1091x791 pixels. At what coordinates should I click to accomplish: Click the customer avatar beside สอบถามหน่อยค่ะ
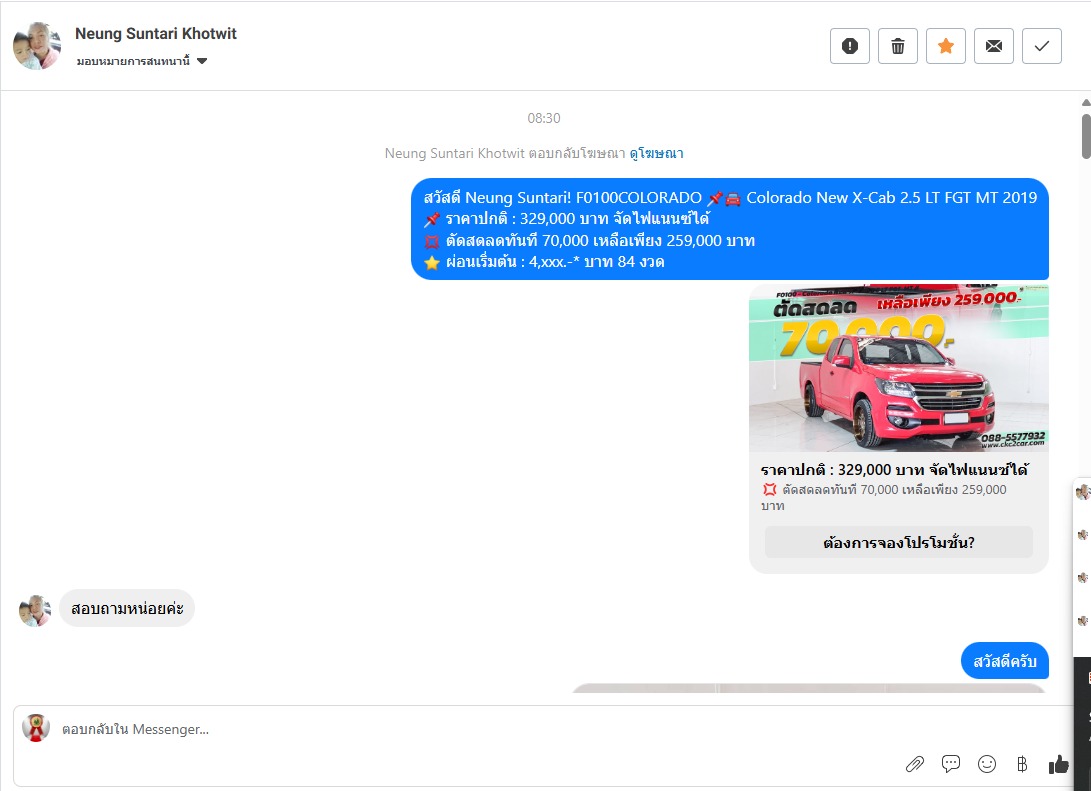coord(35,611)
